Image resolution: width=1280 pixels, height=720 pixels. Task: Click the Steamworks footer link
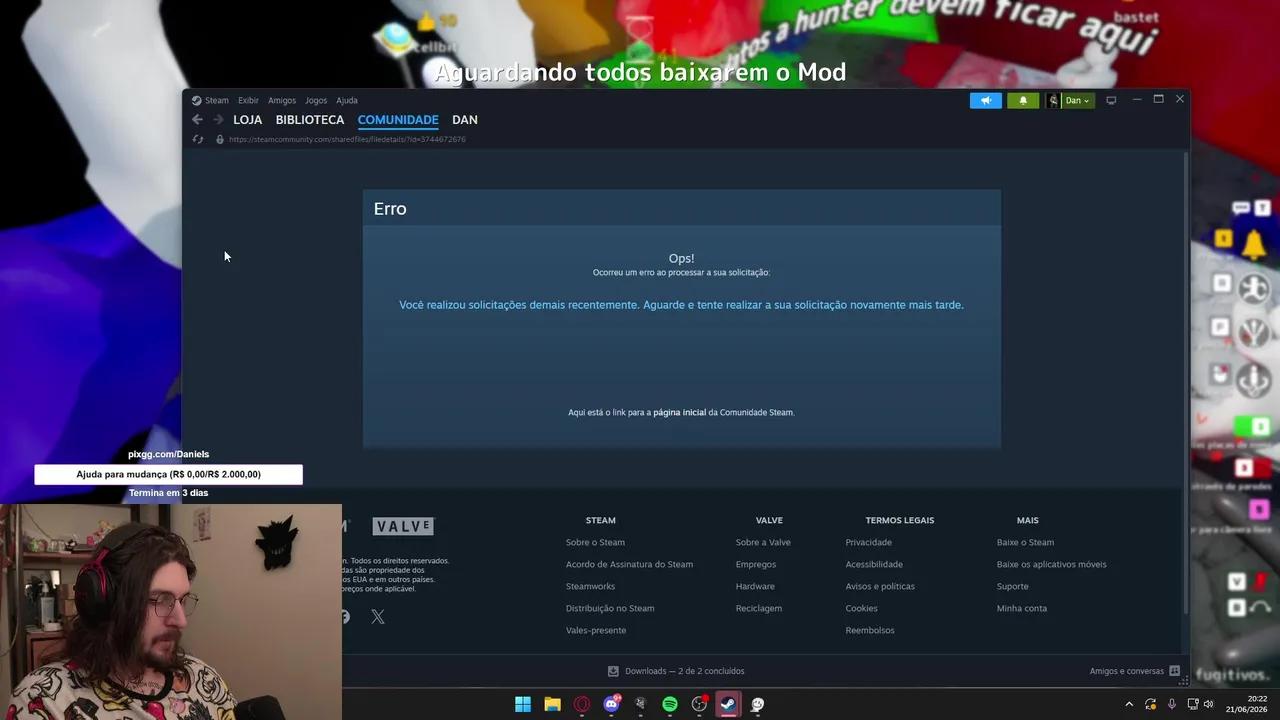[x=590, y=586]
